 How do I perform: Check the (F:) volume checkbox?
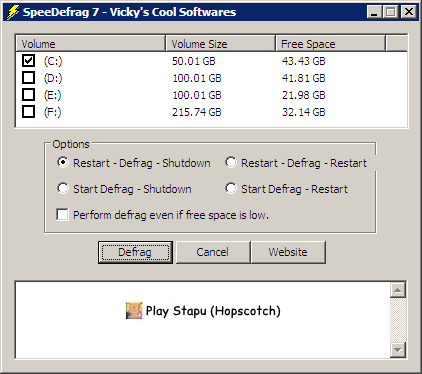click(28, 112)
